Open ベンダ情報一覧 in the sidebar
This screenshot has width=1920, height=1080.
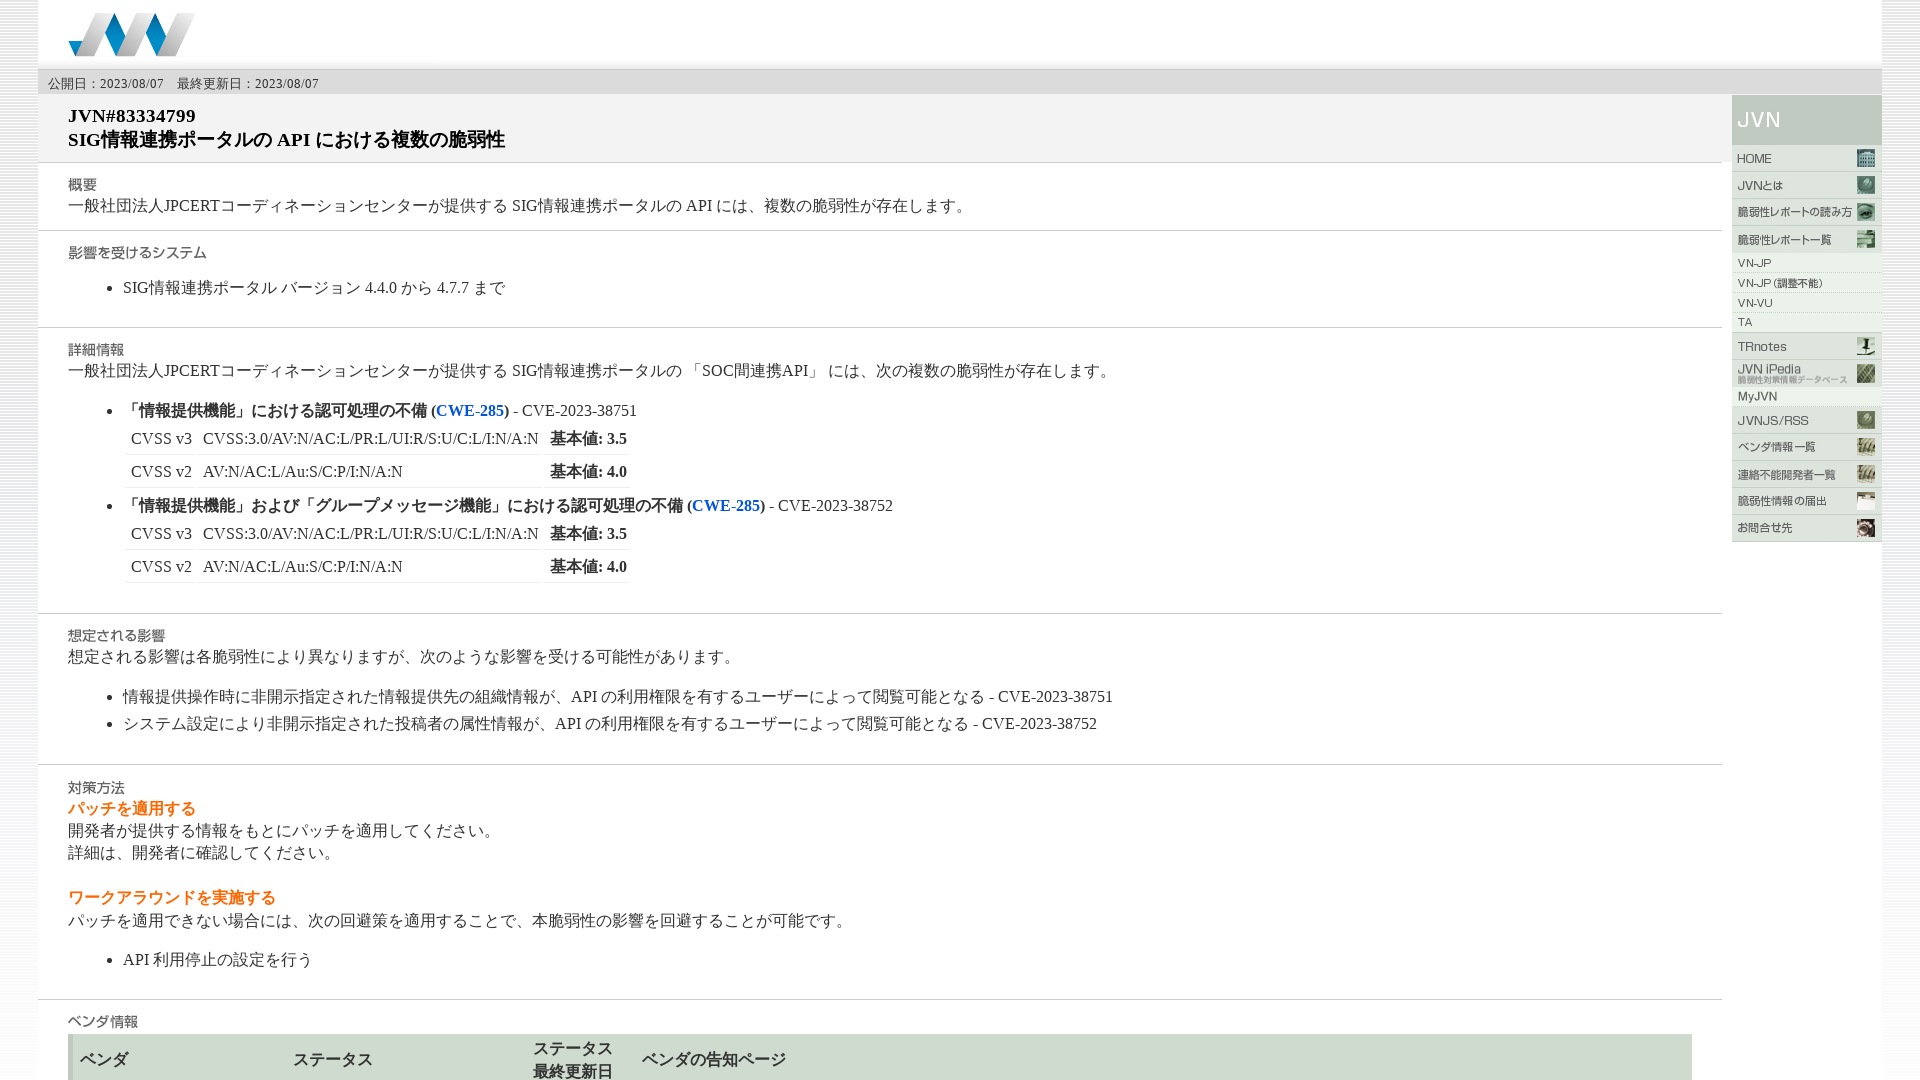pyautogui.click(x=1806, y=448)
